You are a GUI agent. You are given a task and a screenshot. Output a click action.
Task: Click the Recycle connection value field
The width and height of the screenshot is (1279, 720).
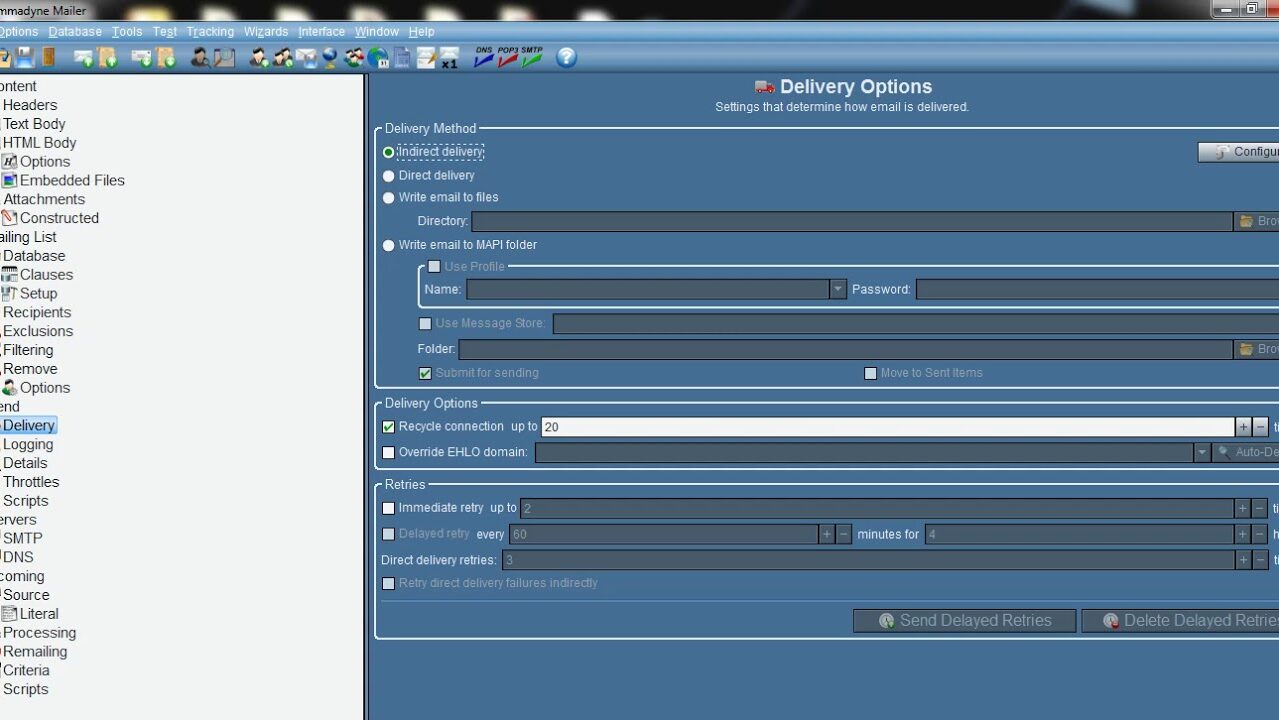[888, 427]
